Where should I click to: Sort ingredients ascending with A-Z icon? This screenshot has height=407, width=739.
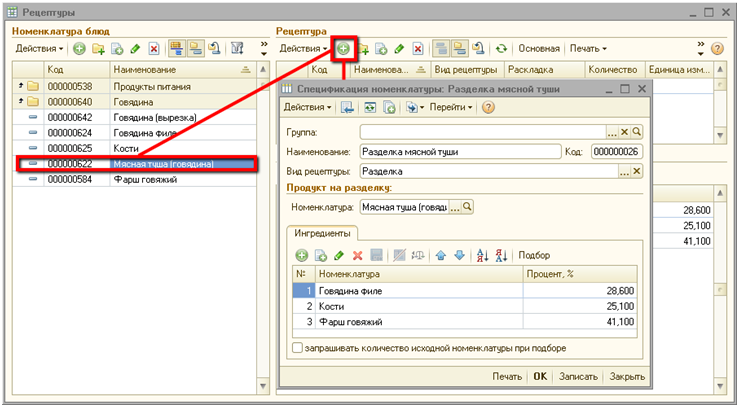pyautogui.click(x=482, y=255)
